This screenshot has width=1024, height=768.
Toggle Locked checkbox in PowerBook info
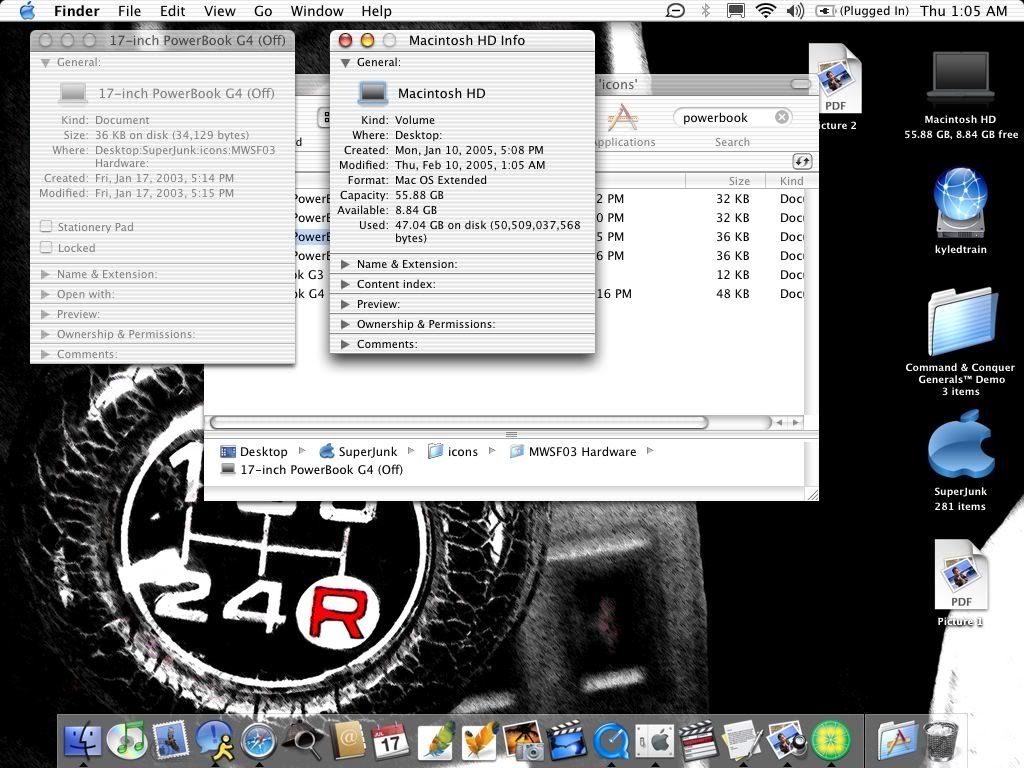[x=46, y=247]
